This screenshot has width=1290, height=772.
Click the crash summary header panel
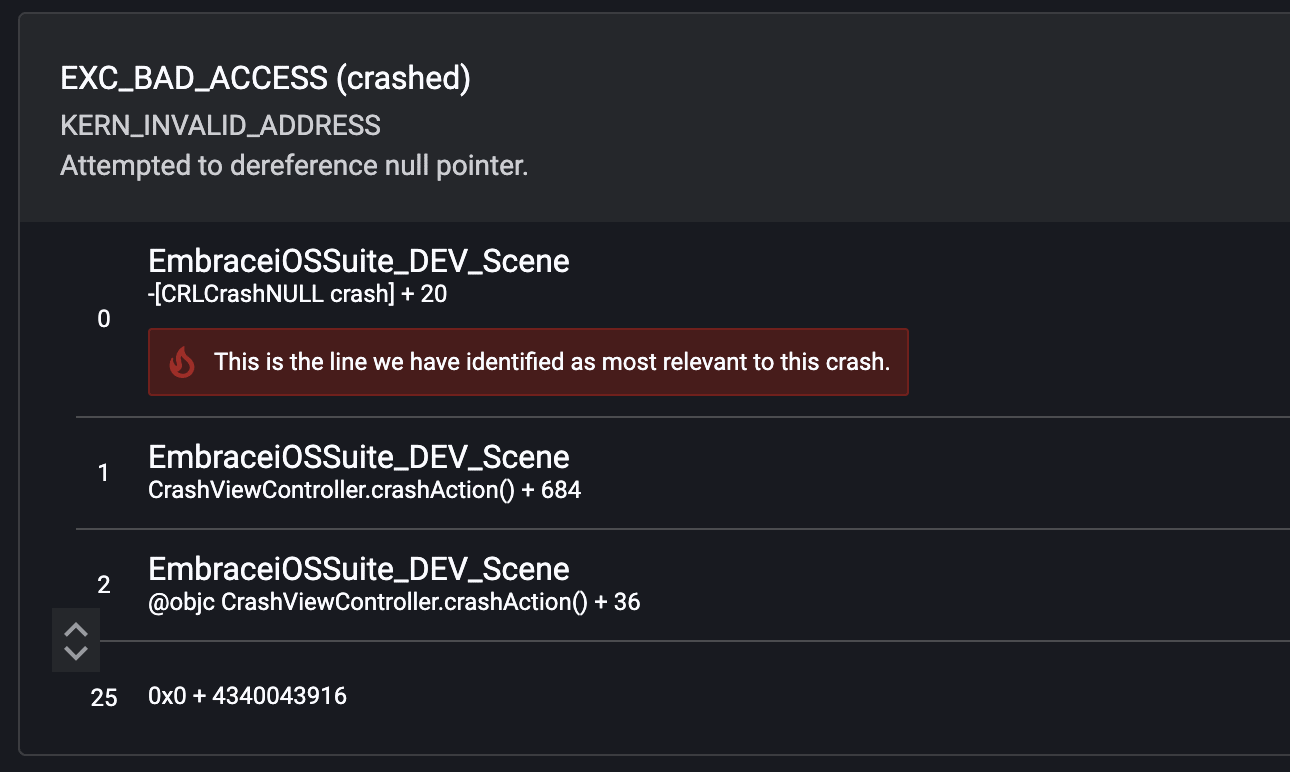click(x=654, y=118)
